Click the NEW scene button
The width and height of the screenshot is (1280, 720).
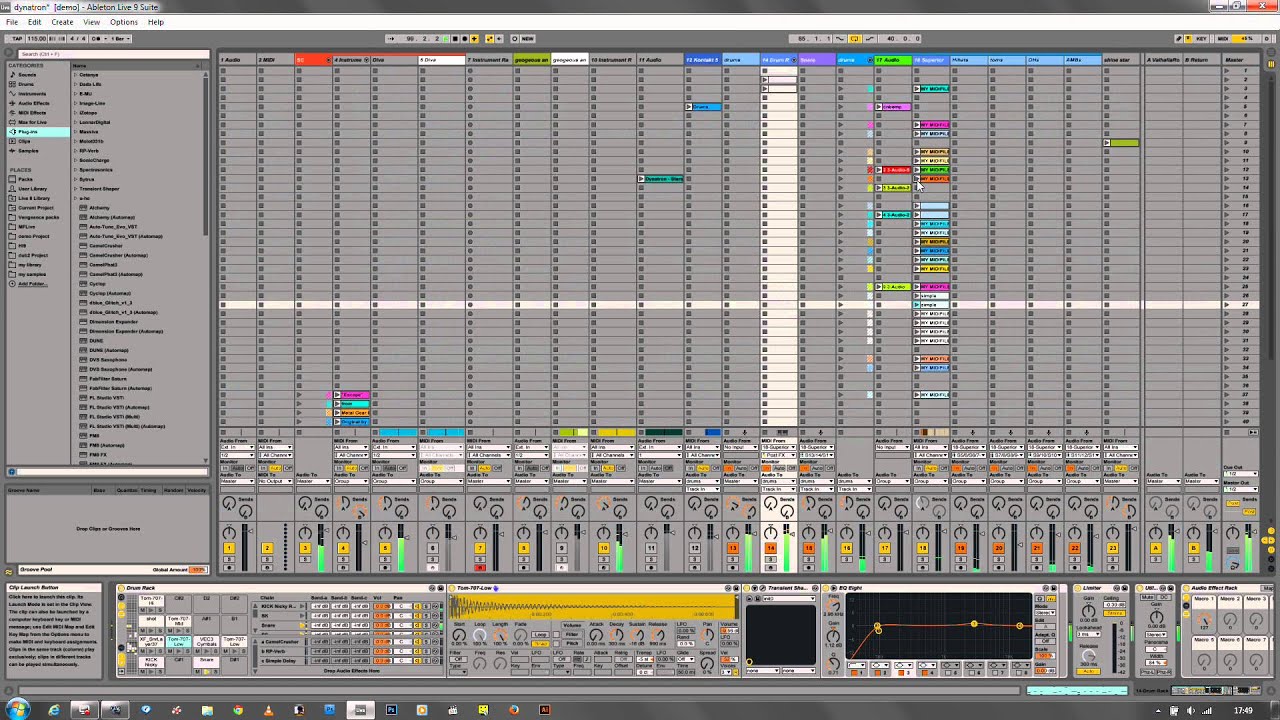(528, 39)
